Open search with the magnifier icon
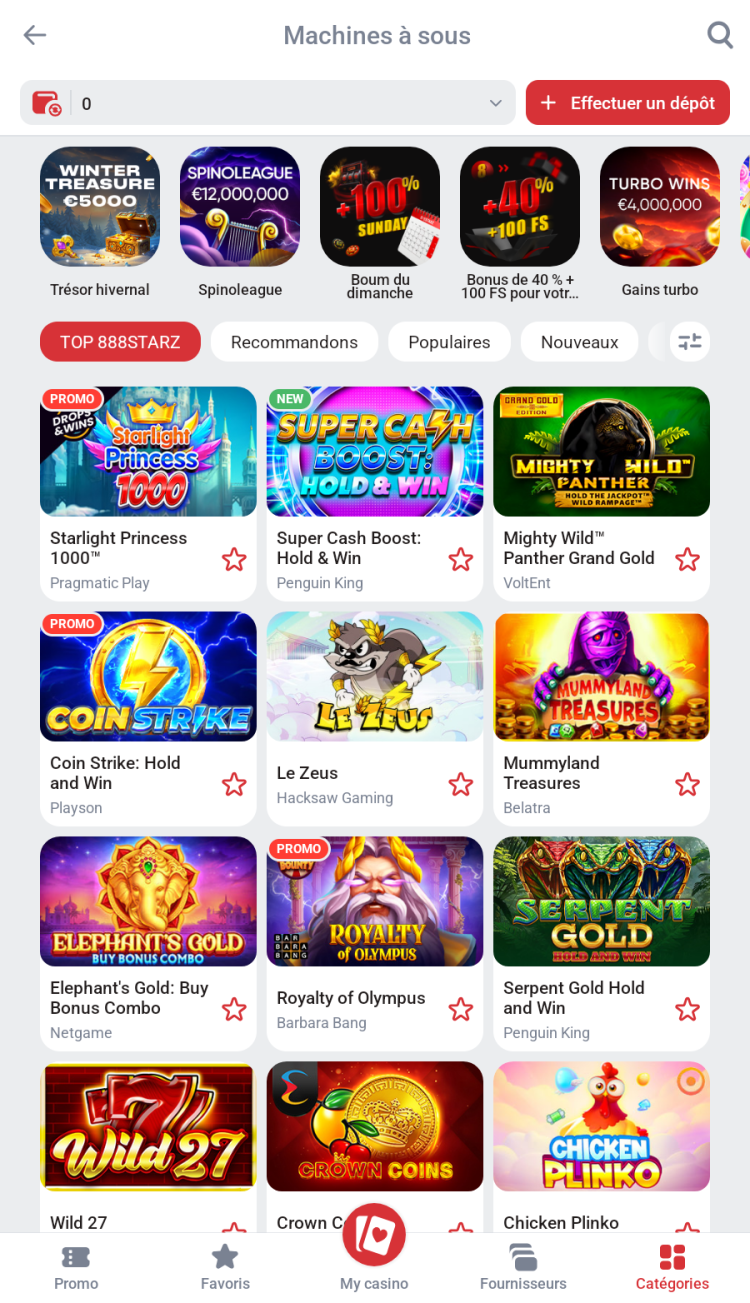The width and height of the screenshot is (750, 1303). tap(720, 35)
